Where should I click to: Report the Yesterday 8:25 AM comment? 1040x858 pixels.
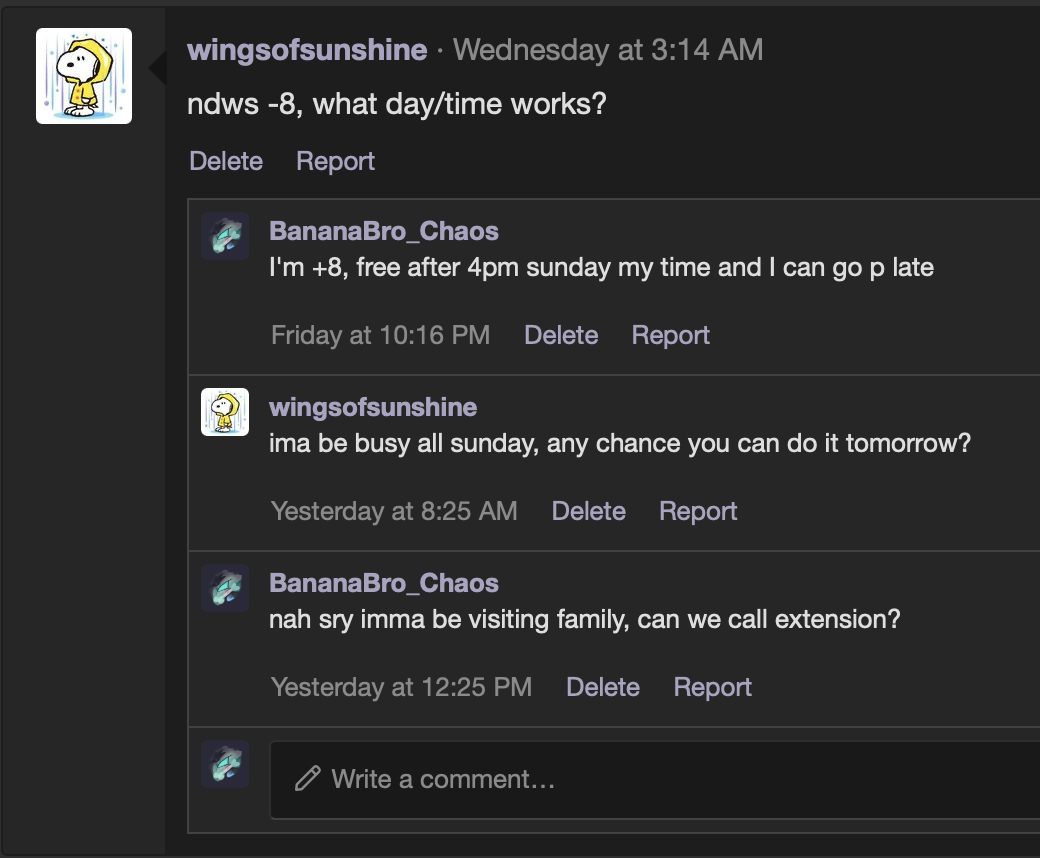698,511
